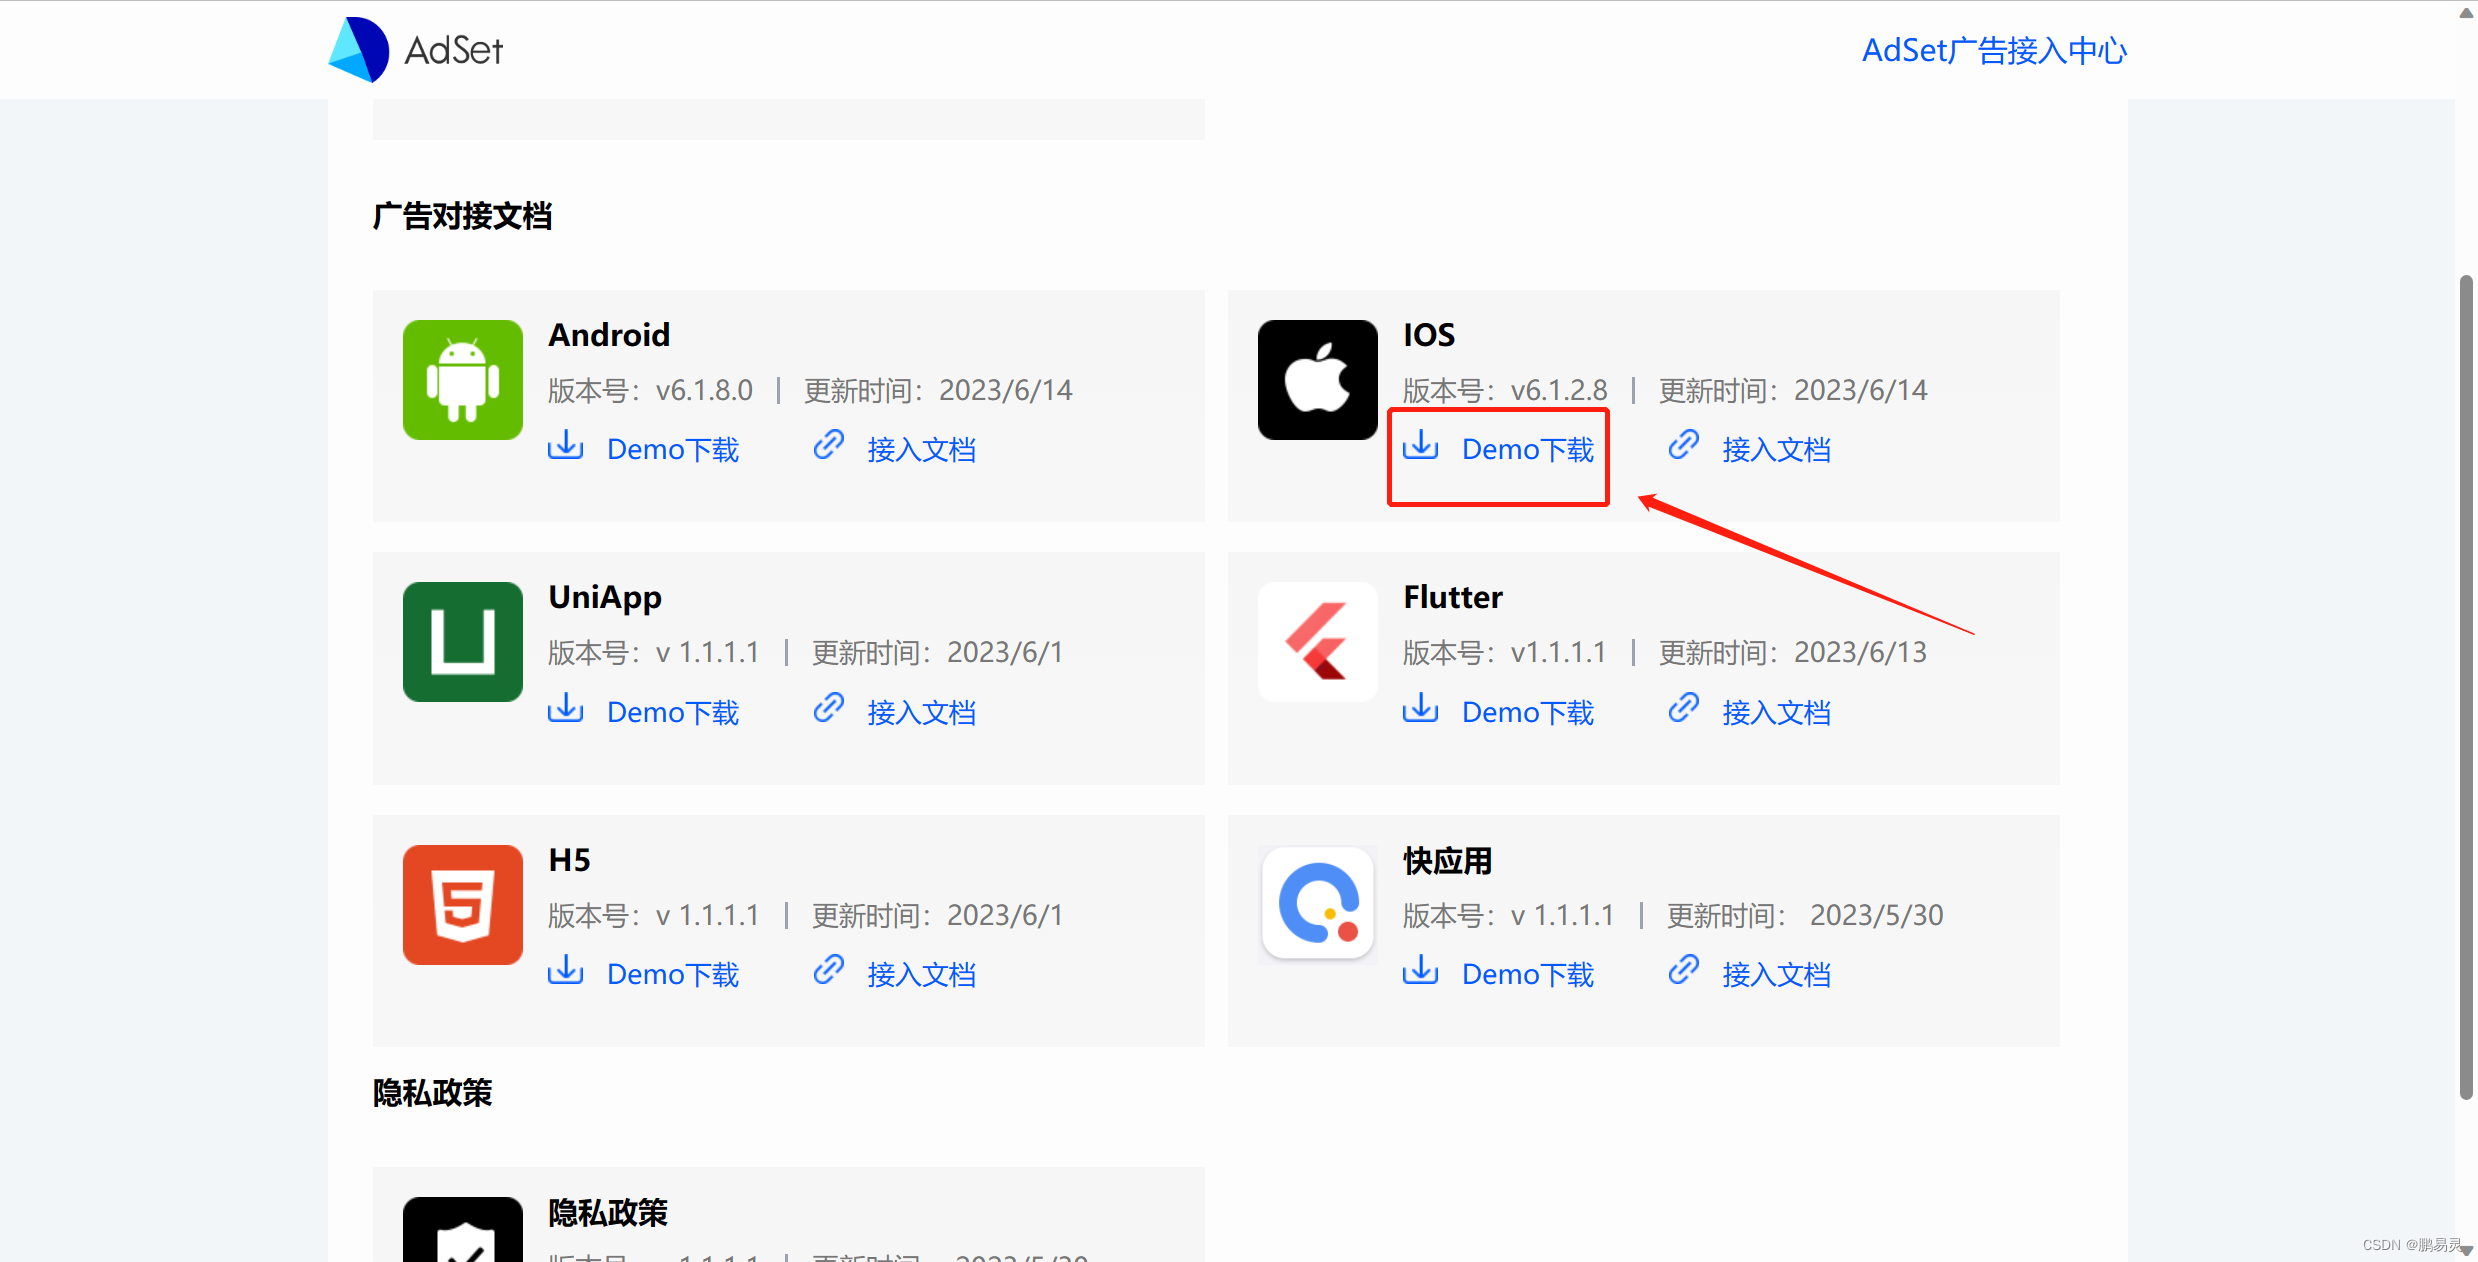Select the UniApp title text

[x=605, y=598]
